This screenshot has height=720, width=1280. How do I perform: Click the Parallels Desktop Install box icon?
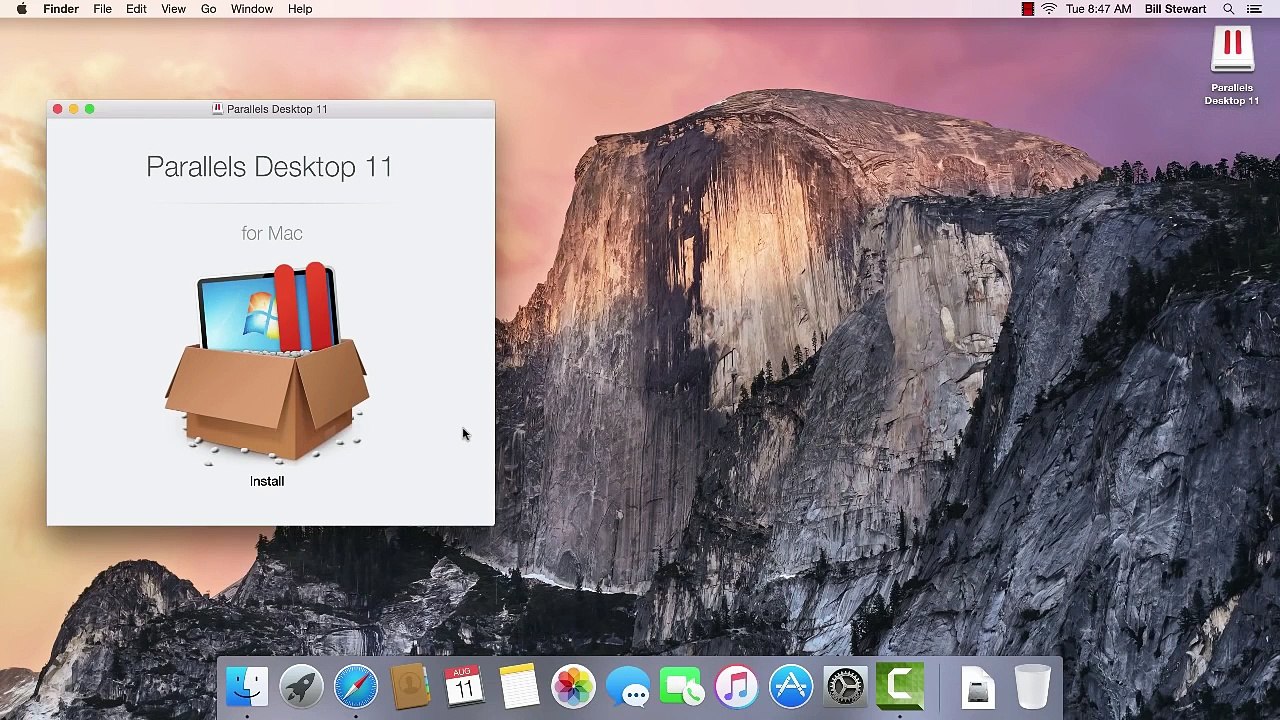click(267, 365)
